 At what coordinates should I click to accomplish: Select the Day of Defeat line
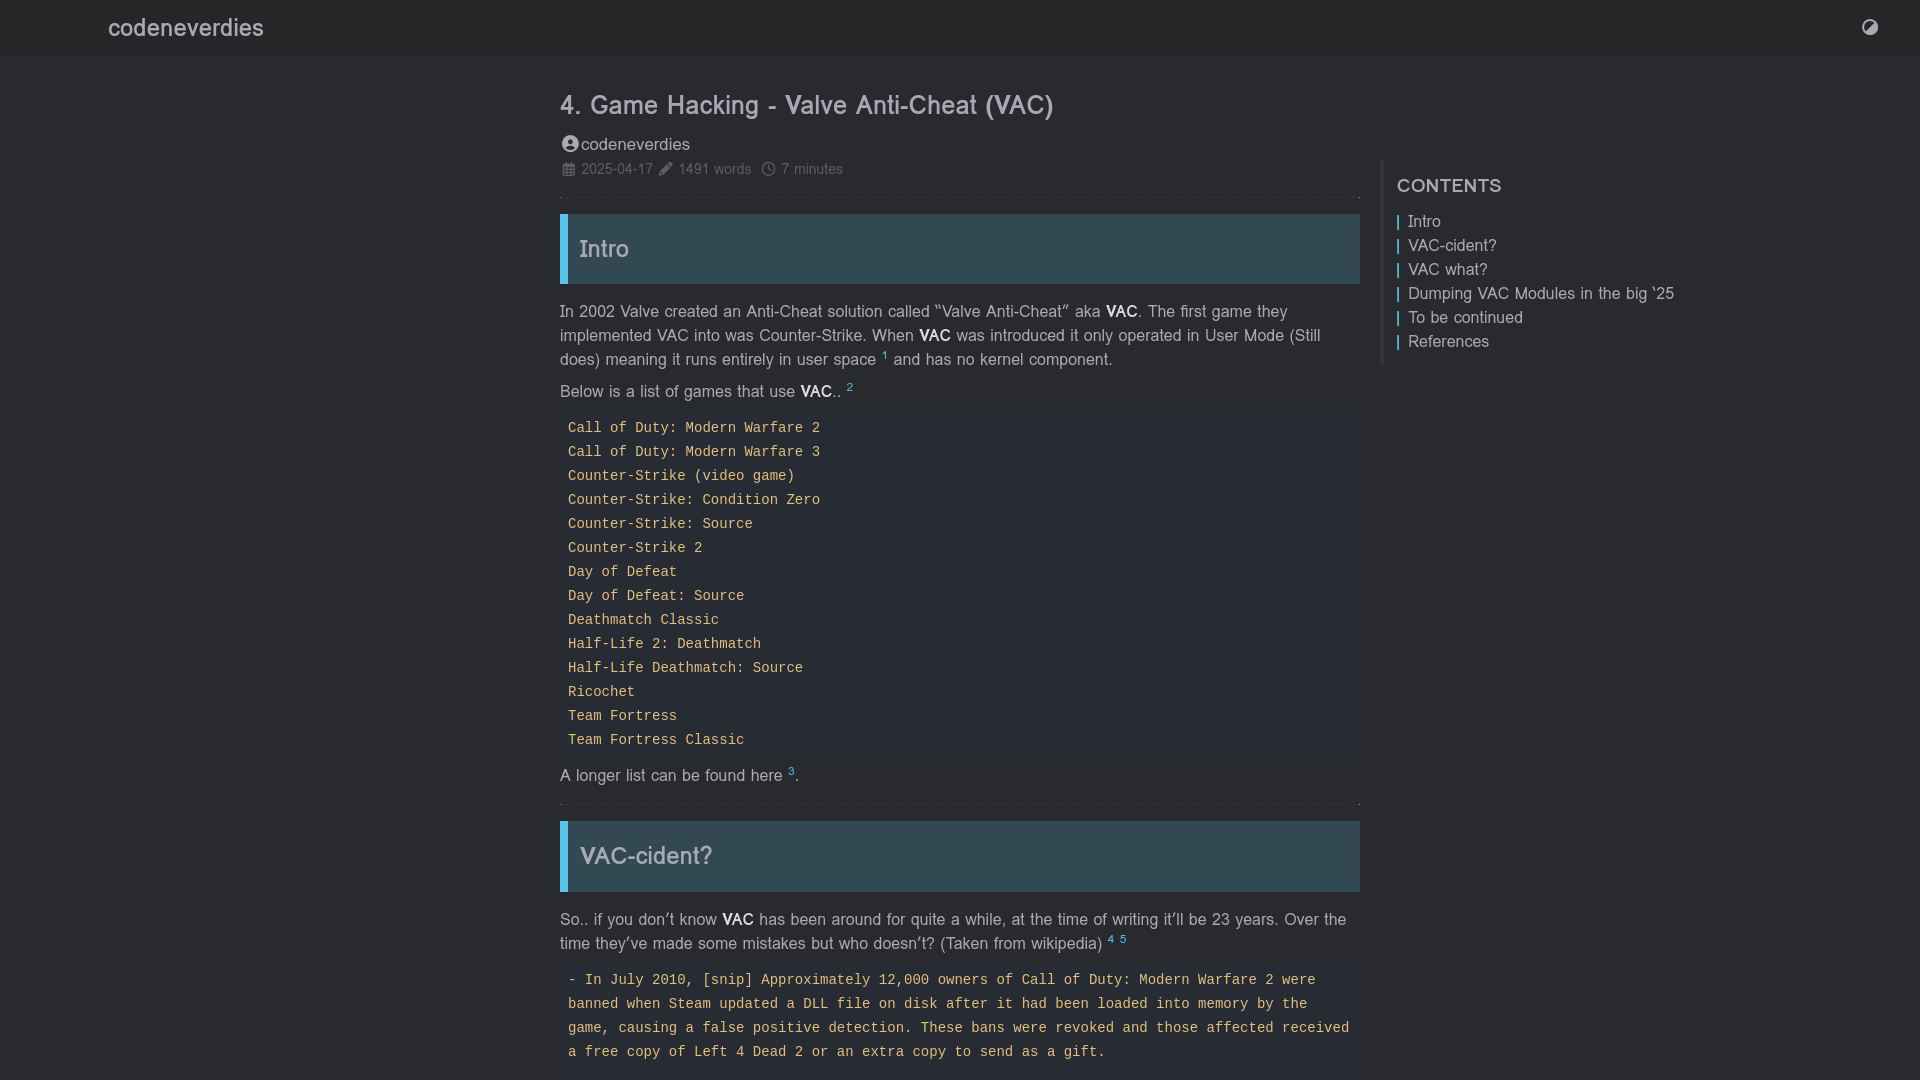point(622,572)
